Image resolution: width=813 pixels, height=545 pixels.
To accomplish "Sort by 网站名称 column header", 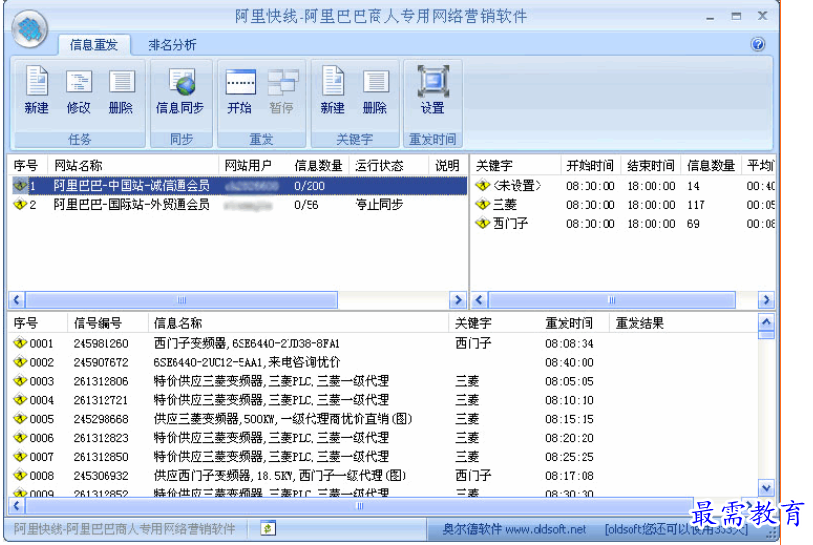I will coord(133,165).
